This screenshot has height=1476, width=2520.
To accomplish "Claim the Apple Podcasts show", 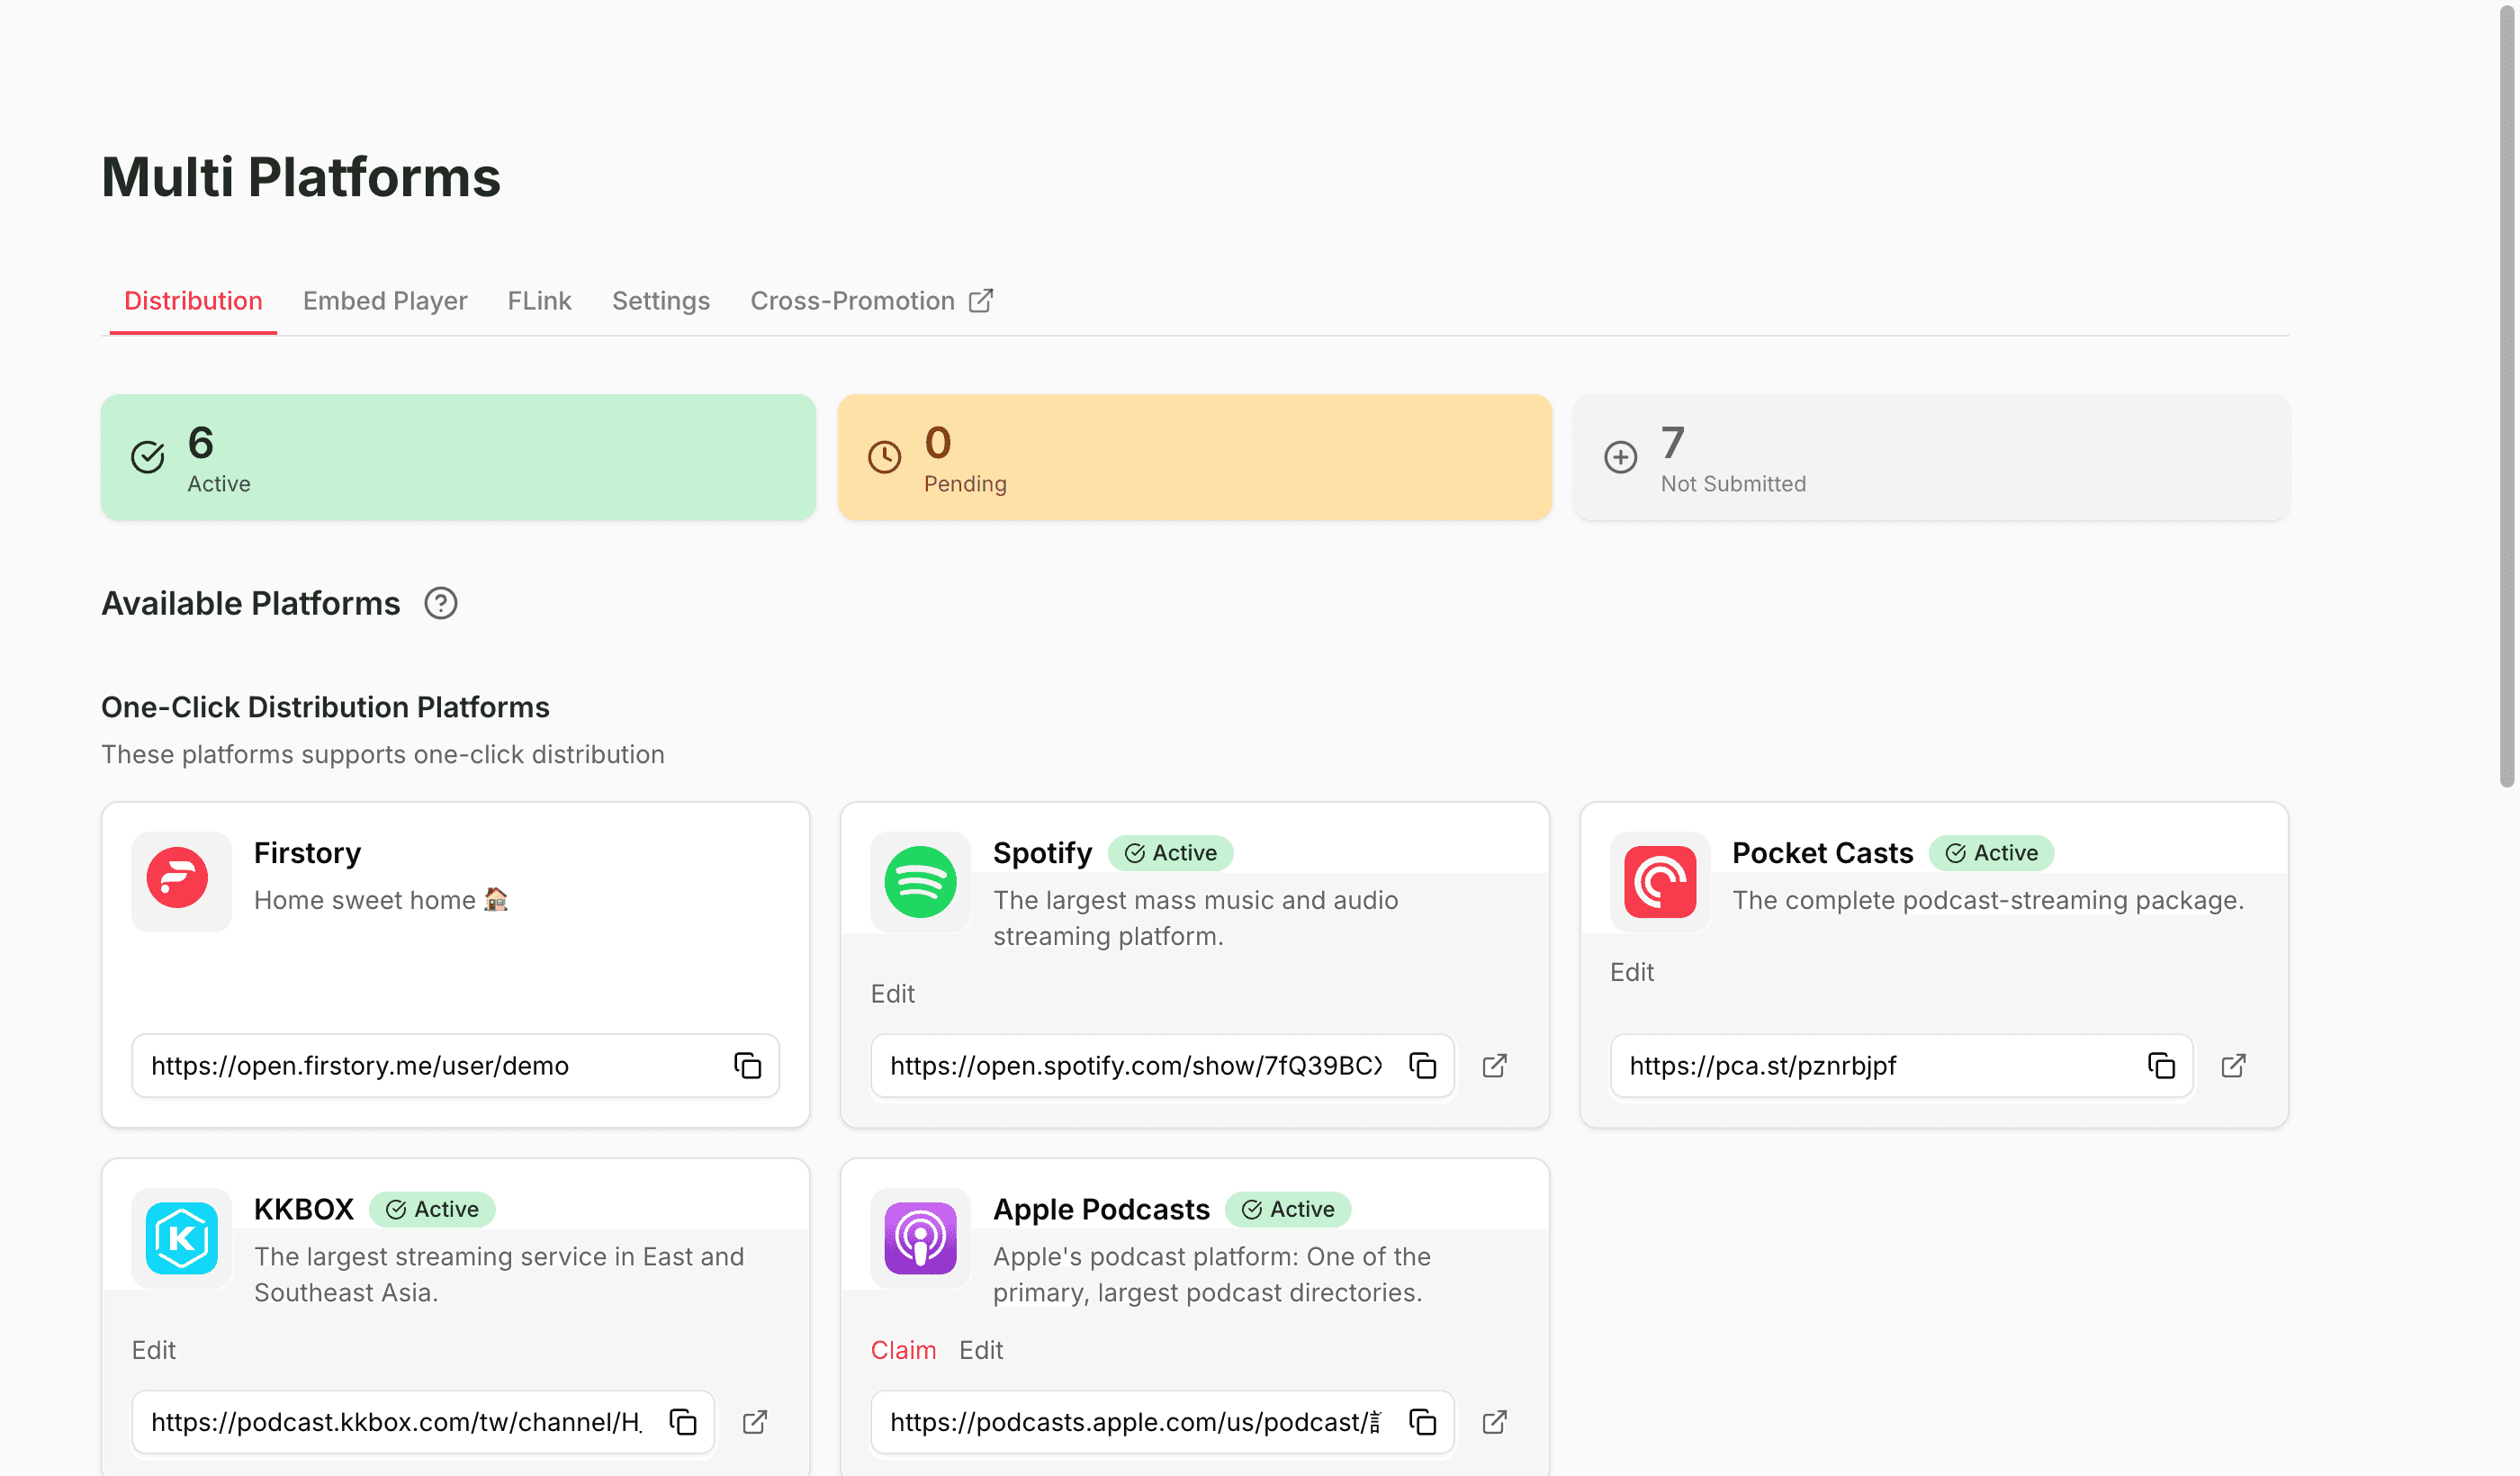I will click(903, 1350).
